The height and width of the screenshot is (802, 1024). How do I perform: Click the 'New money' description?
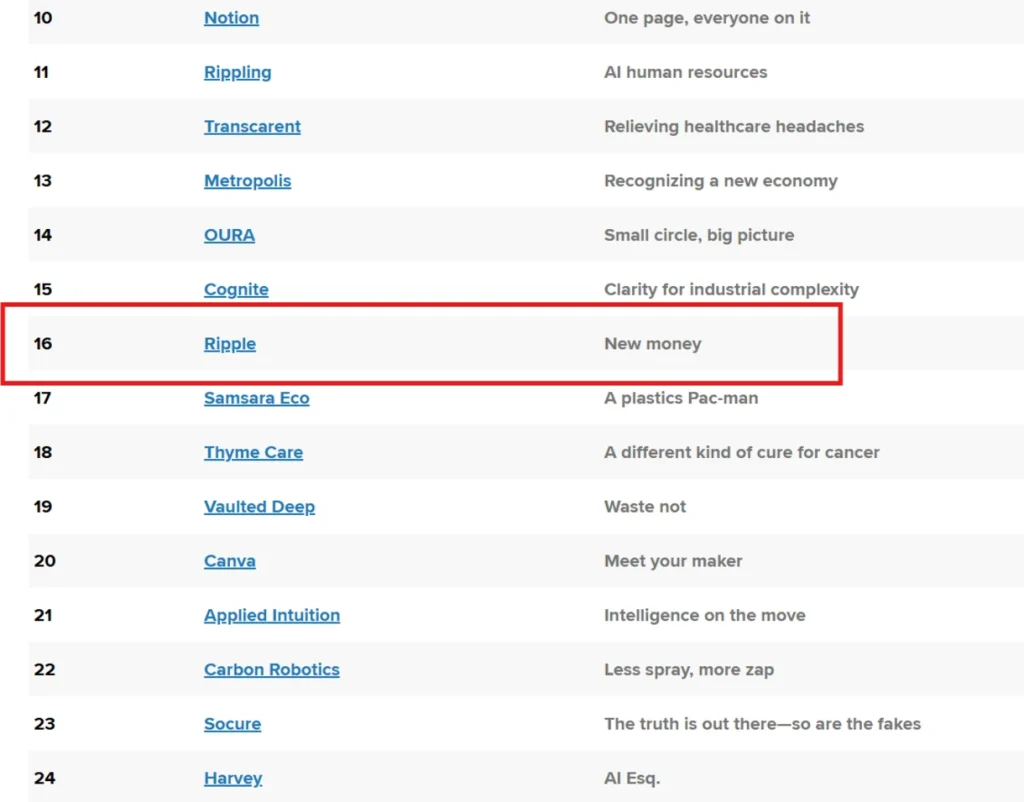pyautogui.click(x=653, y=344)
